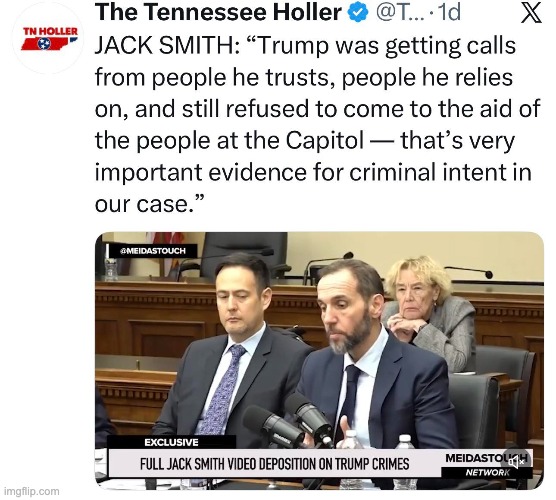Click the Tennessee state shape in the logo

tap(49, 44)
